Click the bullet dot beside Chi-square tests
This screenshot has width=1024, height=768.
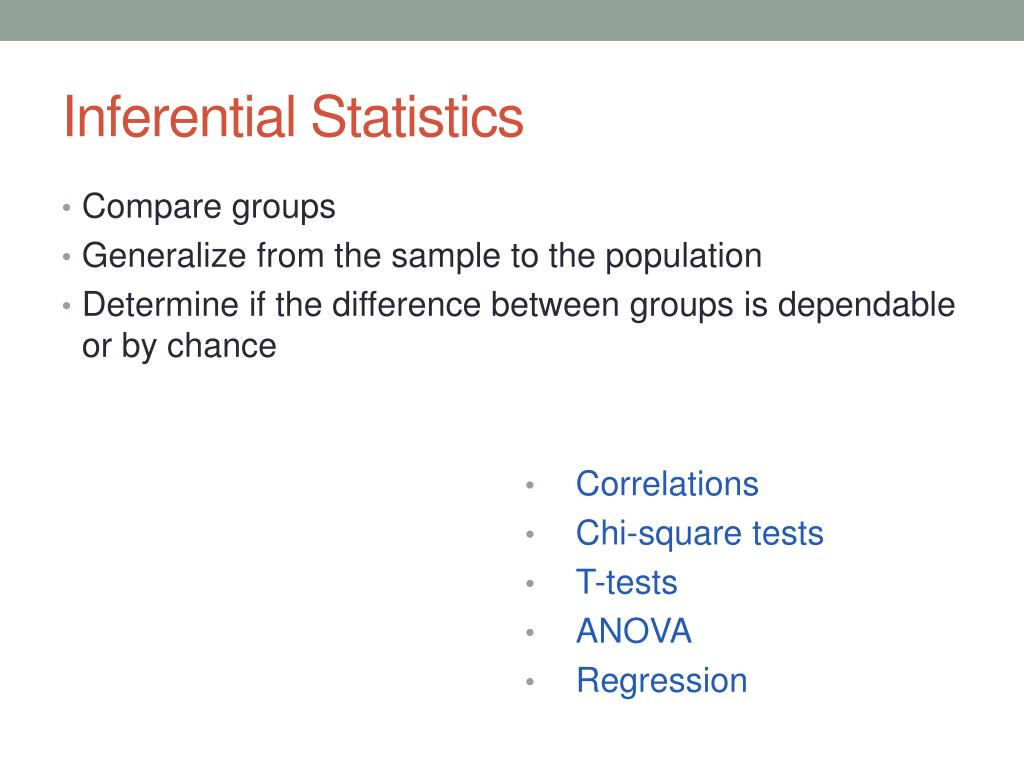[530, 534]
